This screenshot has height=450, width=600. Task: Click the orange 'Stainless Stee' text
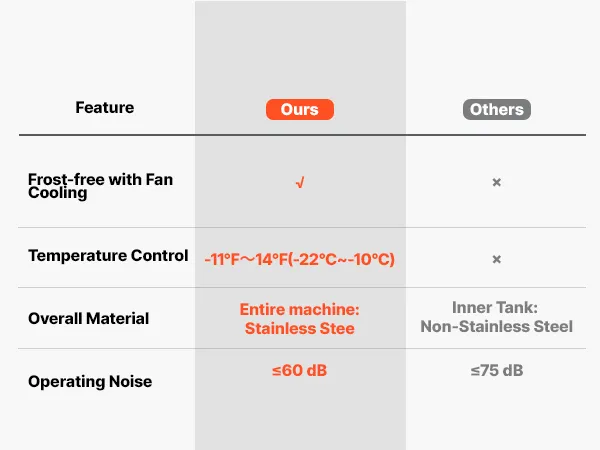pyautogui.click(x=300, y=328)
